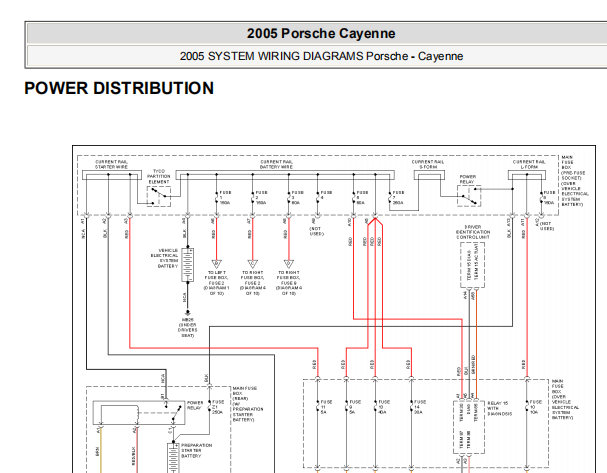
Task: Click the top power relay switch symbol
Action: [469, 195]
